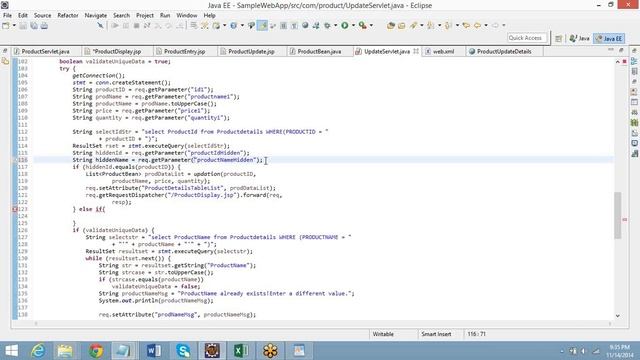Click the green Run button
Viewport: 640px width, 360px height.
click(345, 25)
